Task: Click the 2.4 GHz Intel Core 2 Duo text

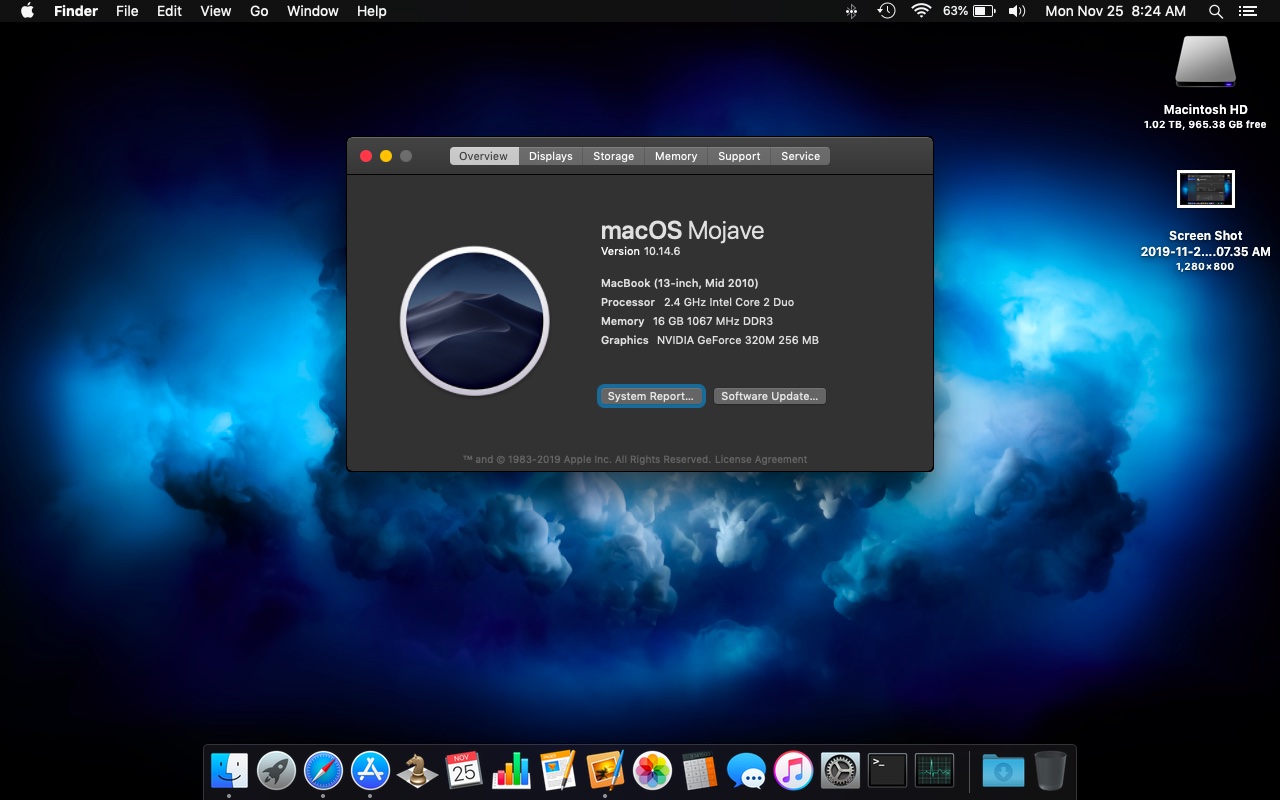Action: pos(729,302)
